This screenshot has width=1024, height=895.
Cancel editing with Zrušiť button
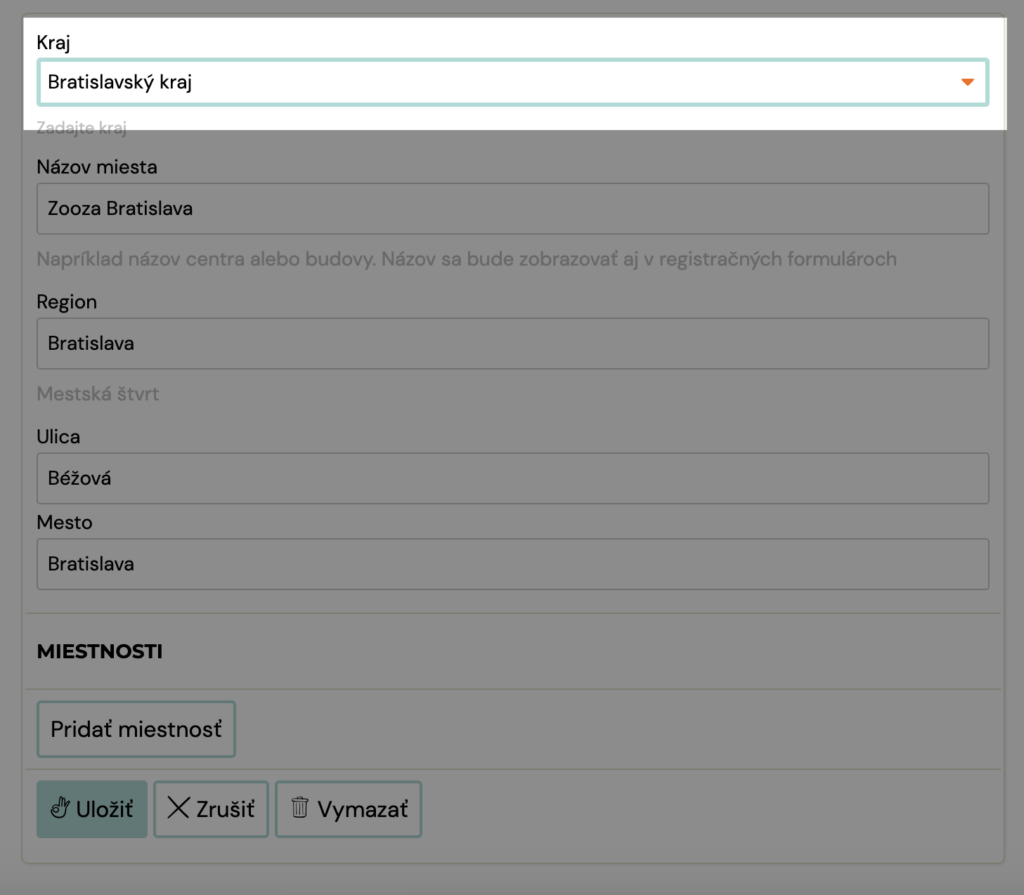pyautogui.click(x=211, y=809)
